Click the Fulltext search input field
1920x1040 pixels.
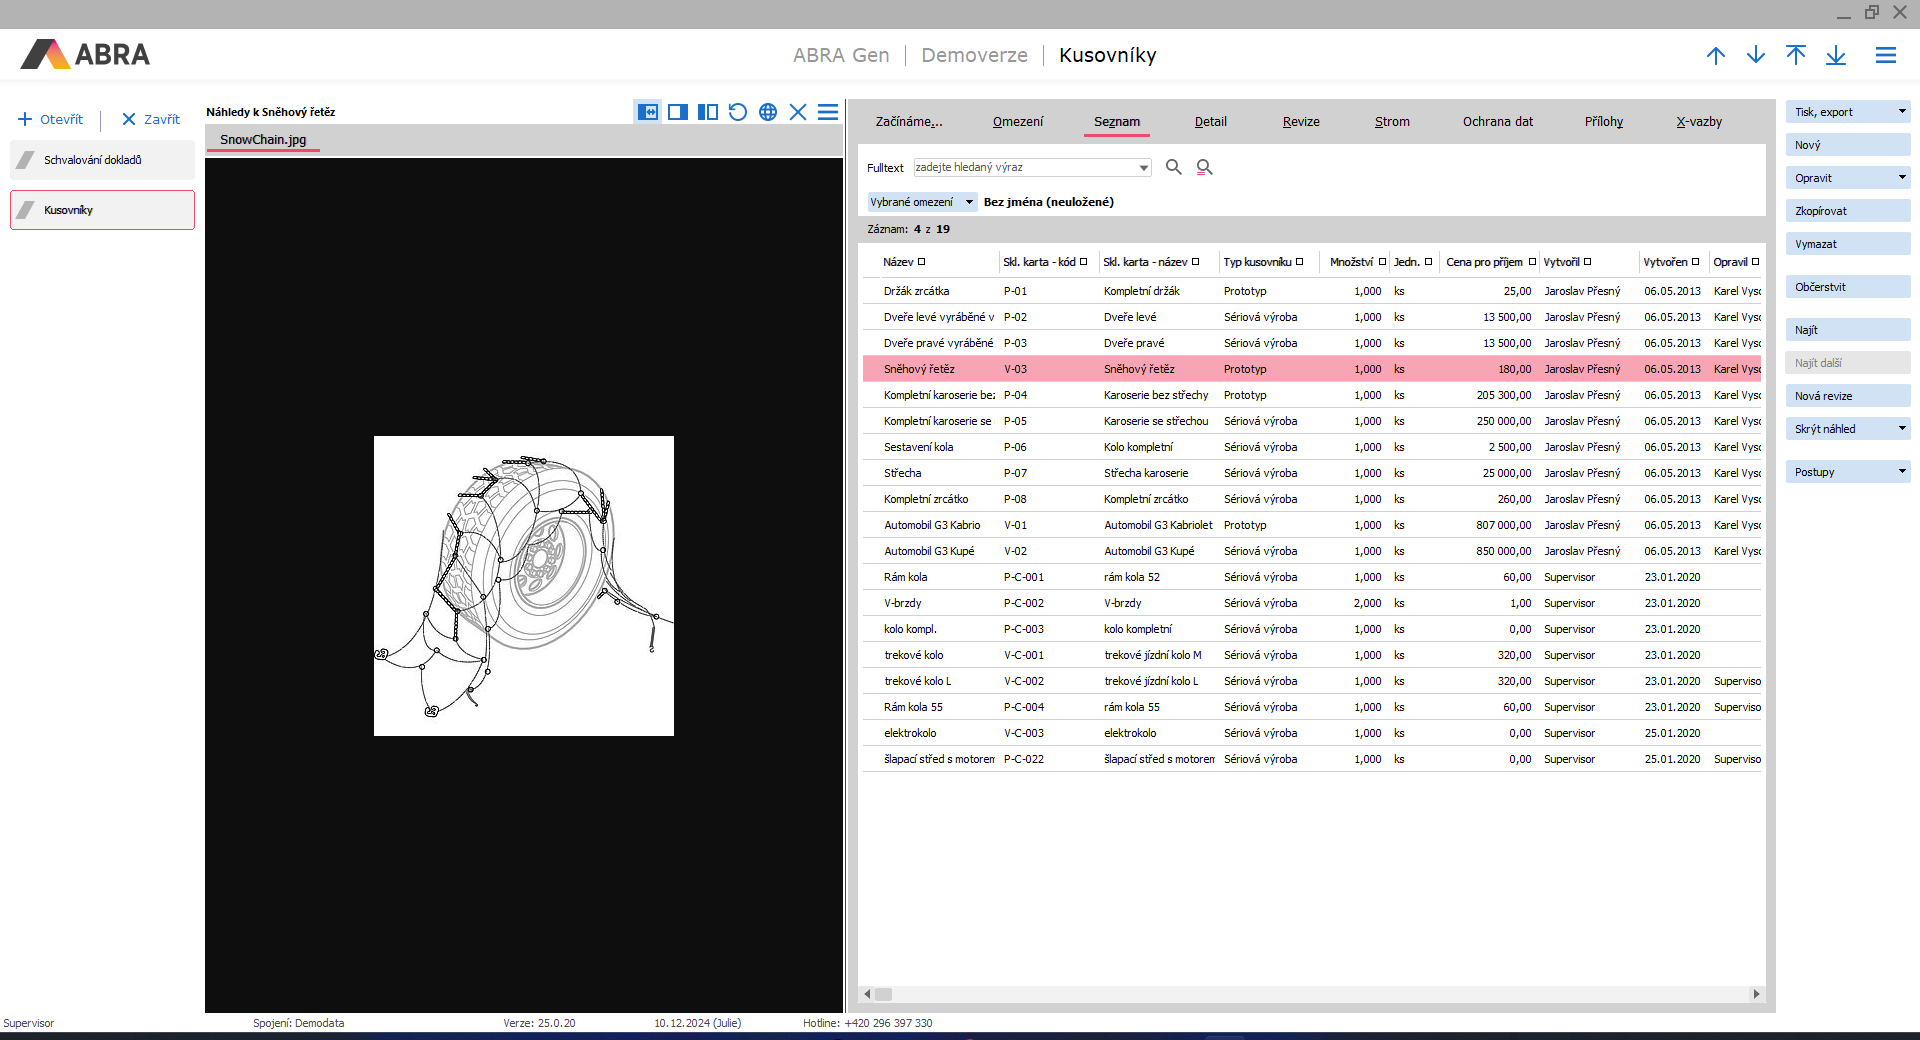[1025, 168]
